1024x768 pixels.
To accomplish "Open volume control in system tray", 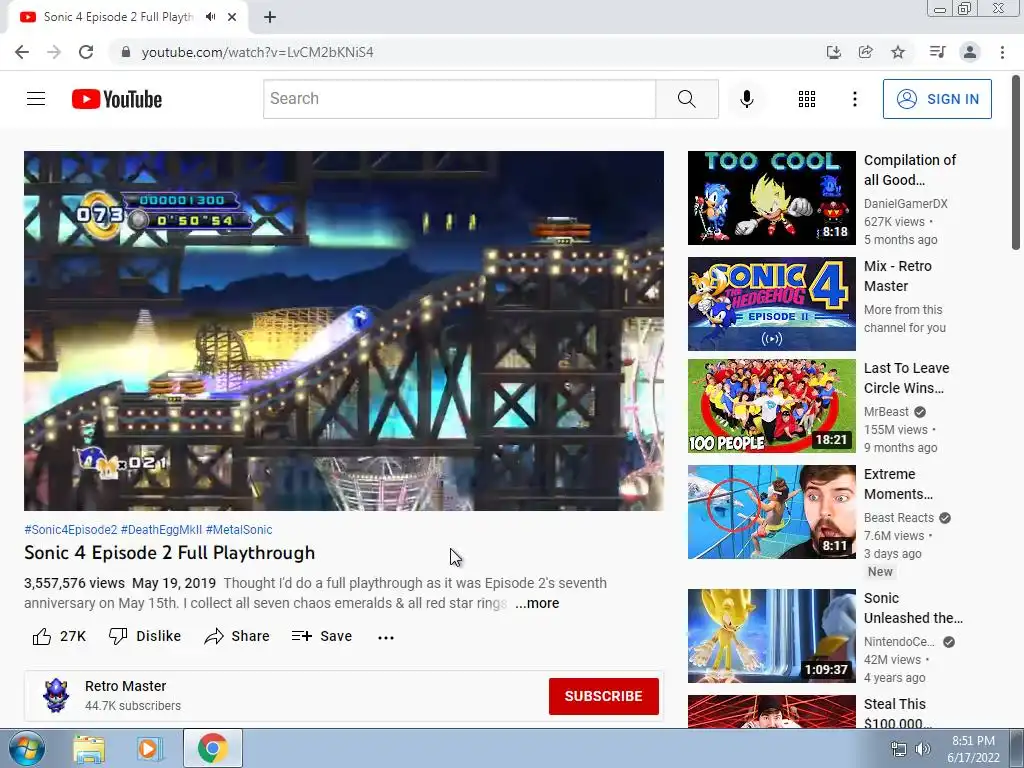I will [922, 749].
